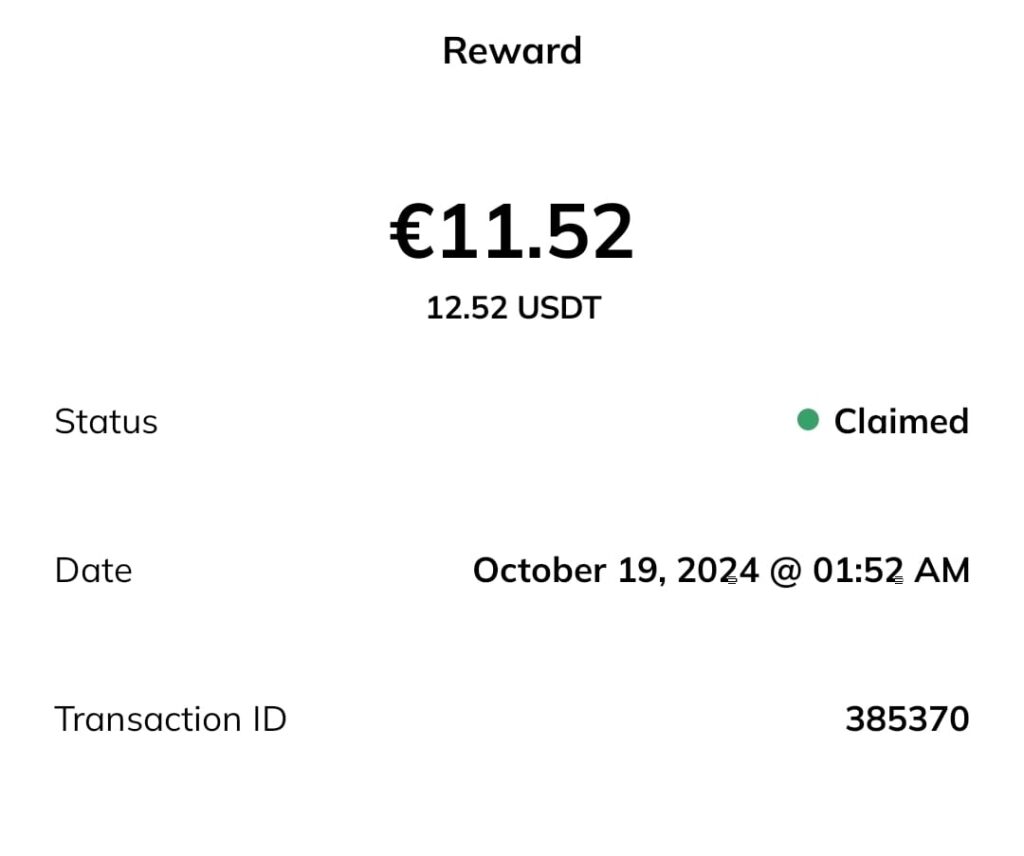
Task: Click the Status row label
Action: [x=106, y=421]
